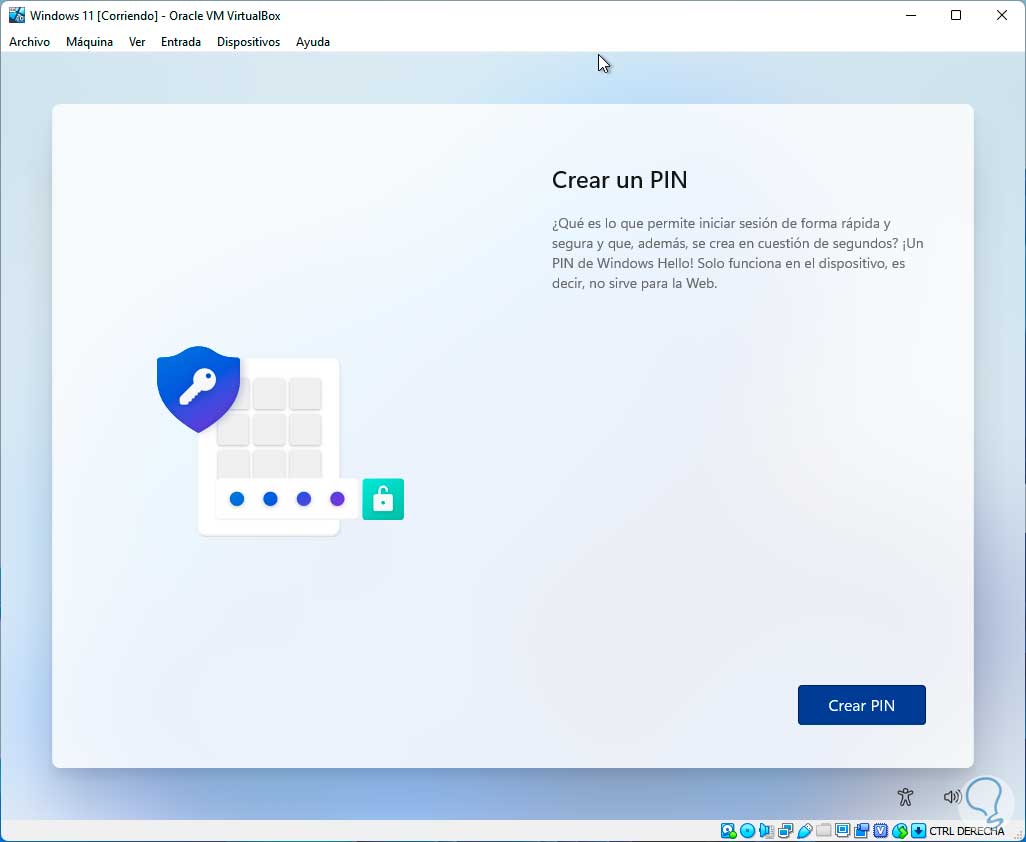Click the volume speaker icon
This screenshot has height=842, width=1026.
(952, 796)
